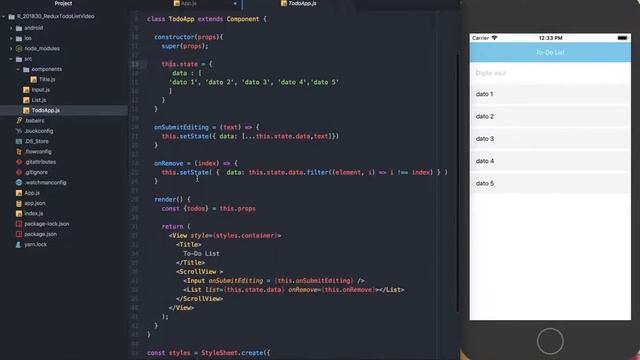Expand the android folder arrow
Screen dimensions: 640x360
coord(11,28)
